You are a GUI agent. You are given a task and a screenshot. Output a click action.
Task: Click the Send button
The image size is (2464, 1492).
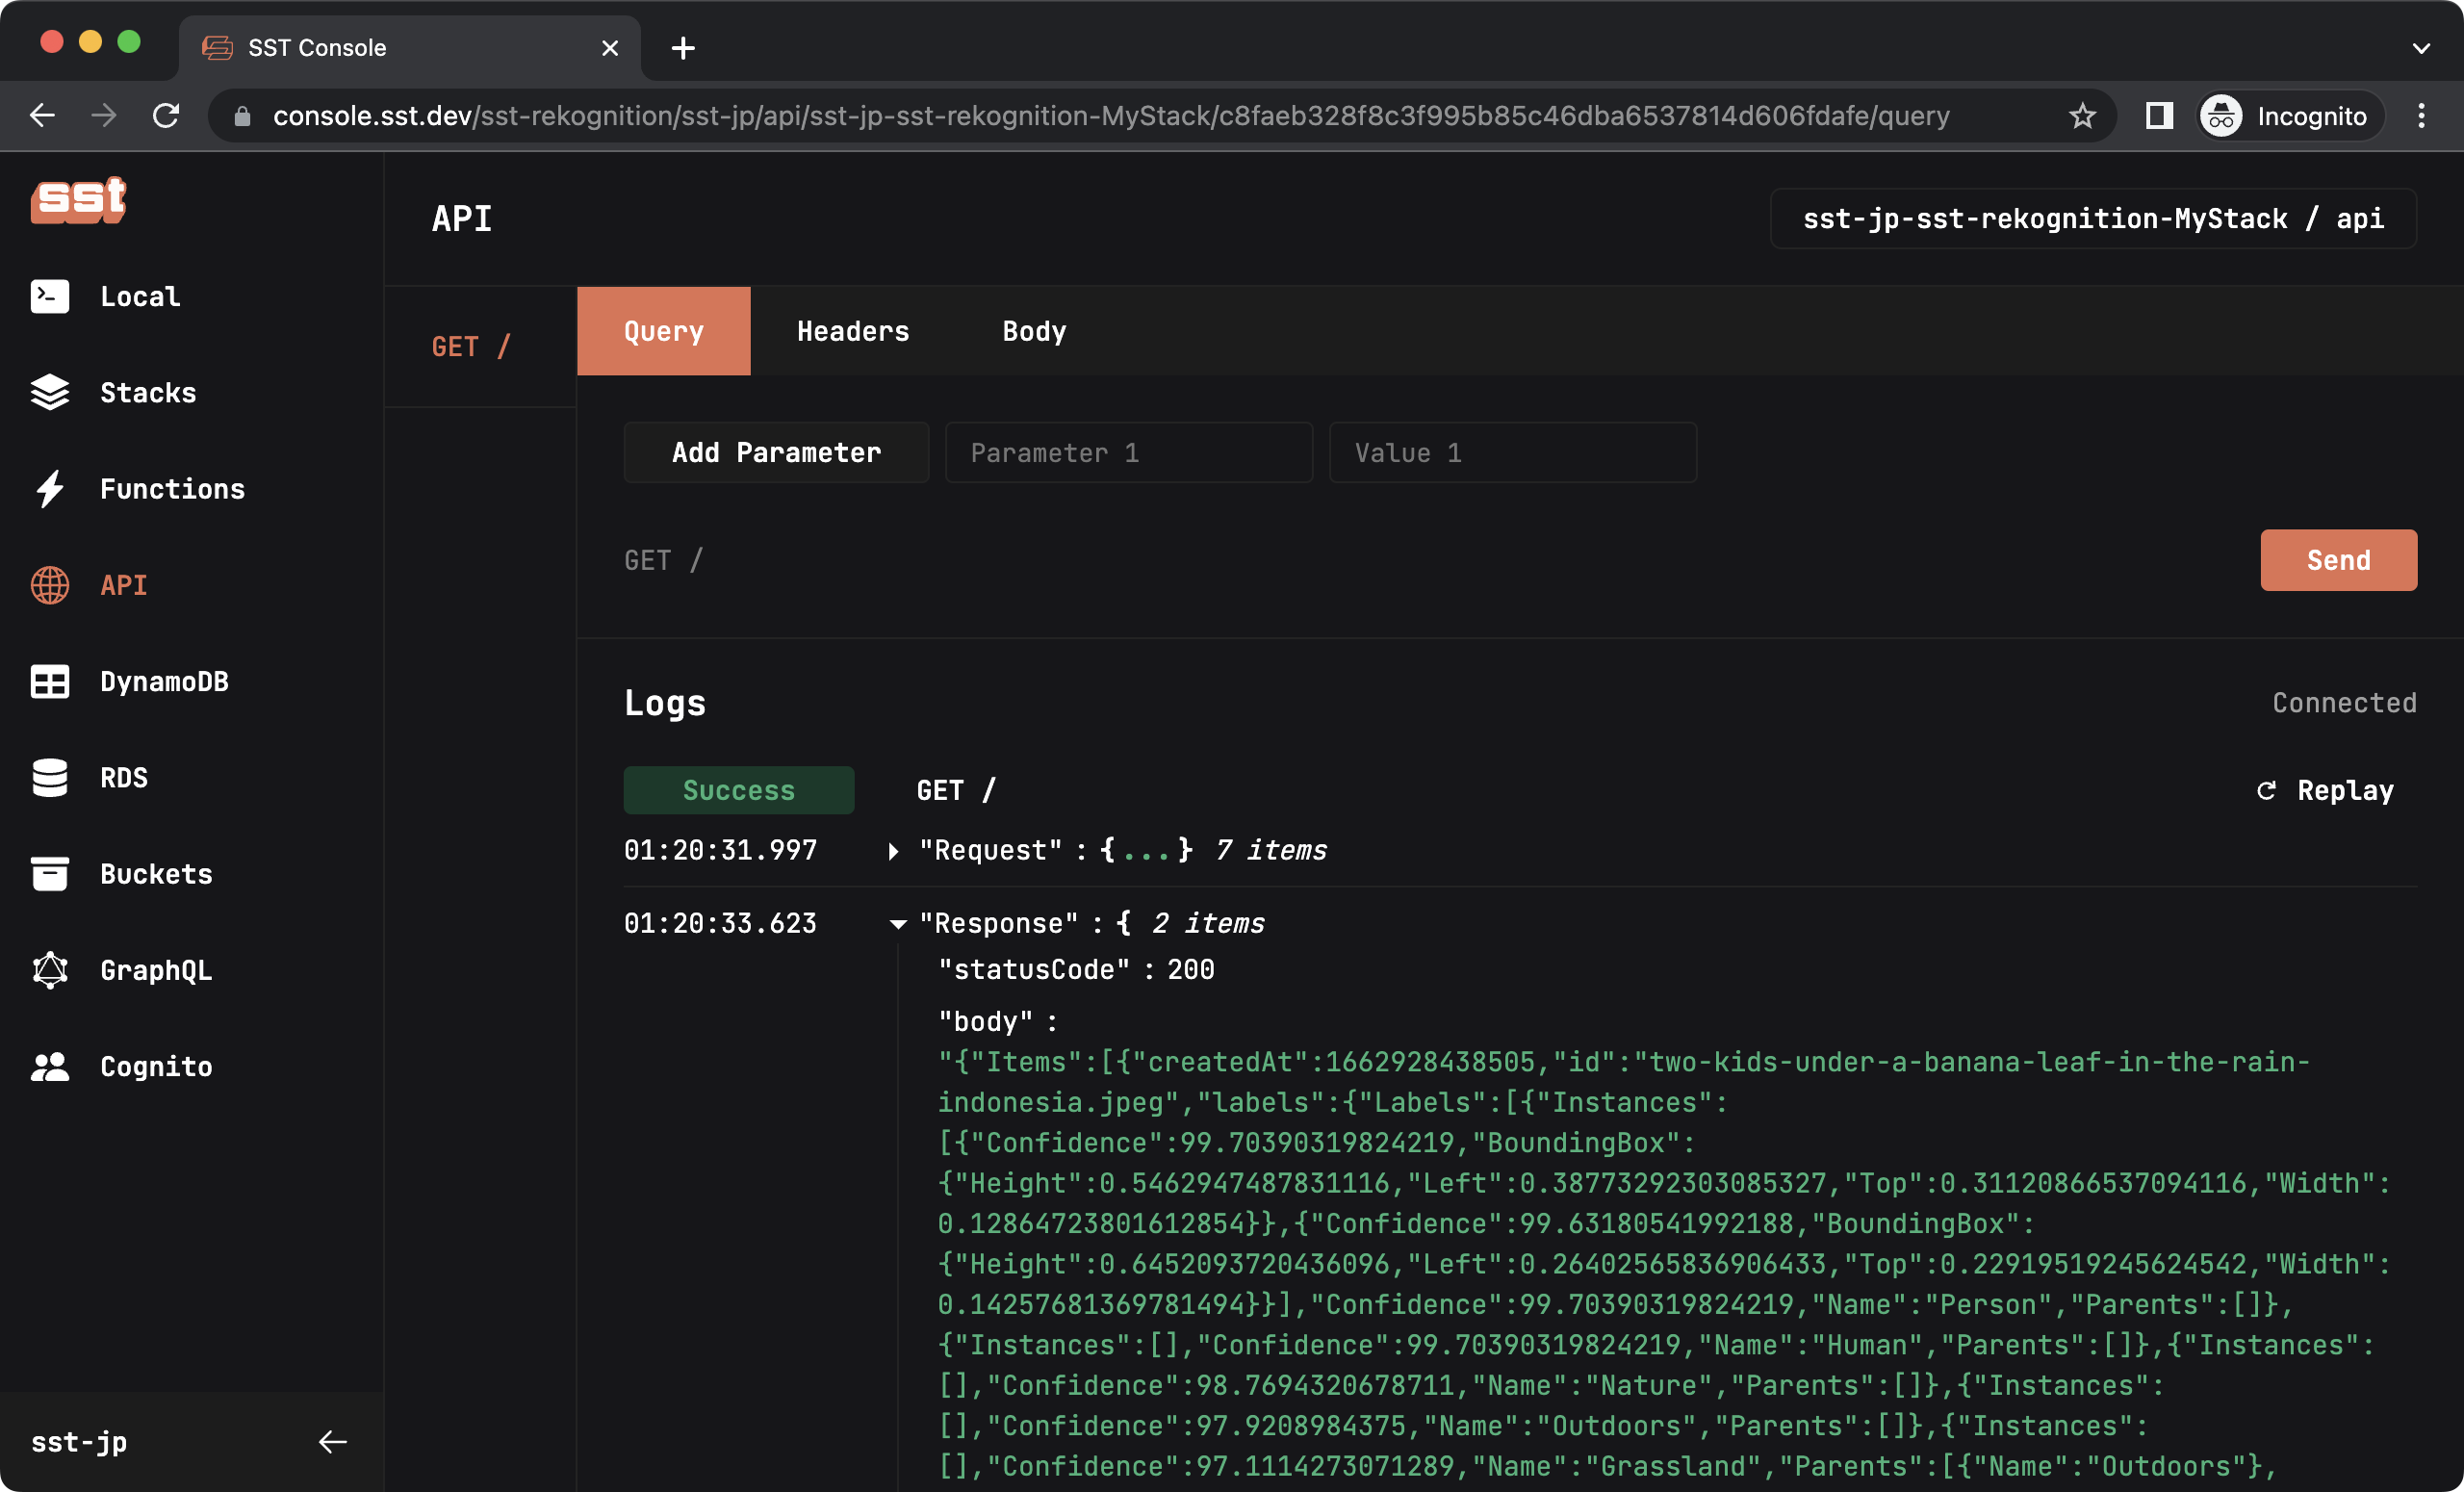coord(2338,560)
